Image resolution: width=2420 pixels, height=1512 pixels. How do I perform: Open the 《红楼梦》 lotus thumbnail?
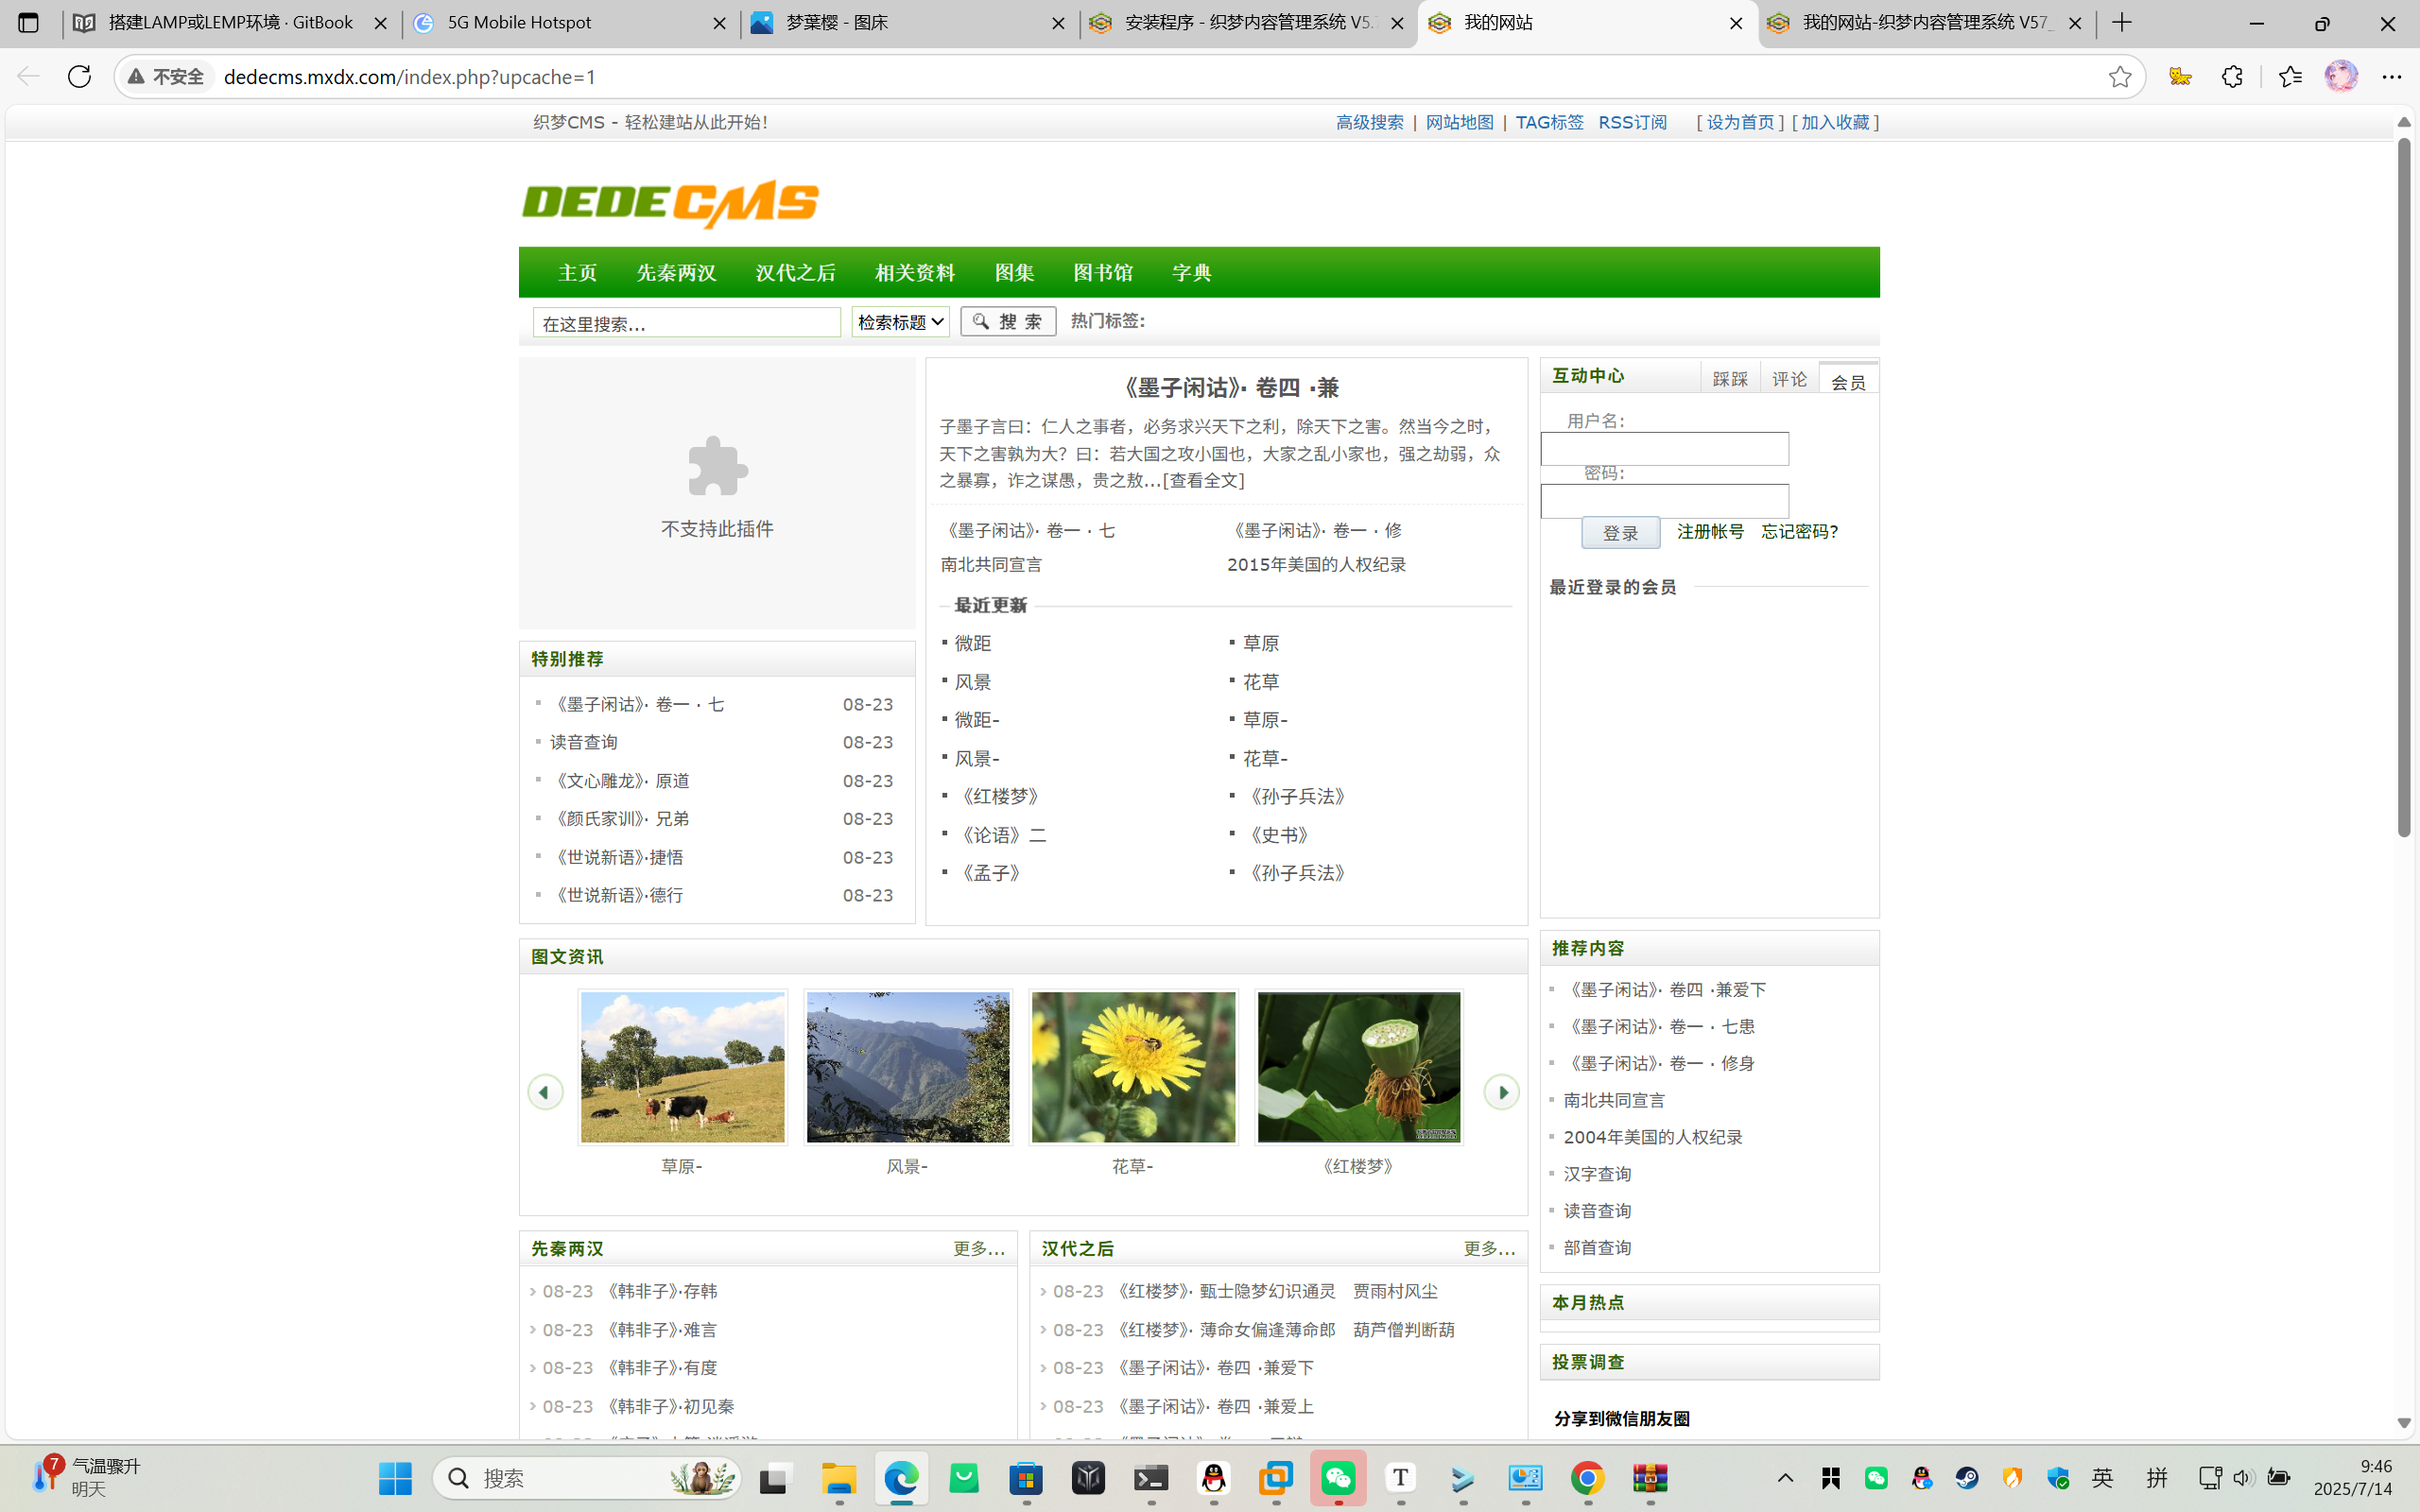pos(1358,1067)
